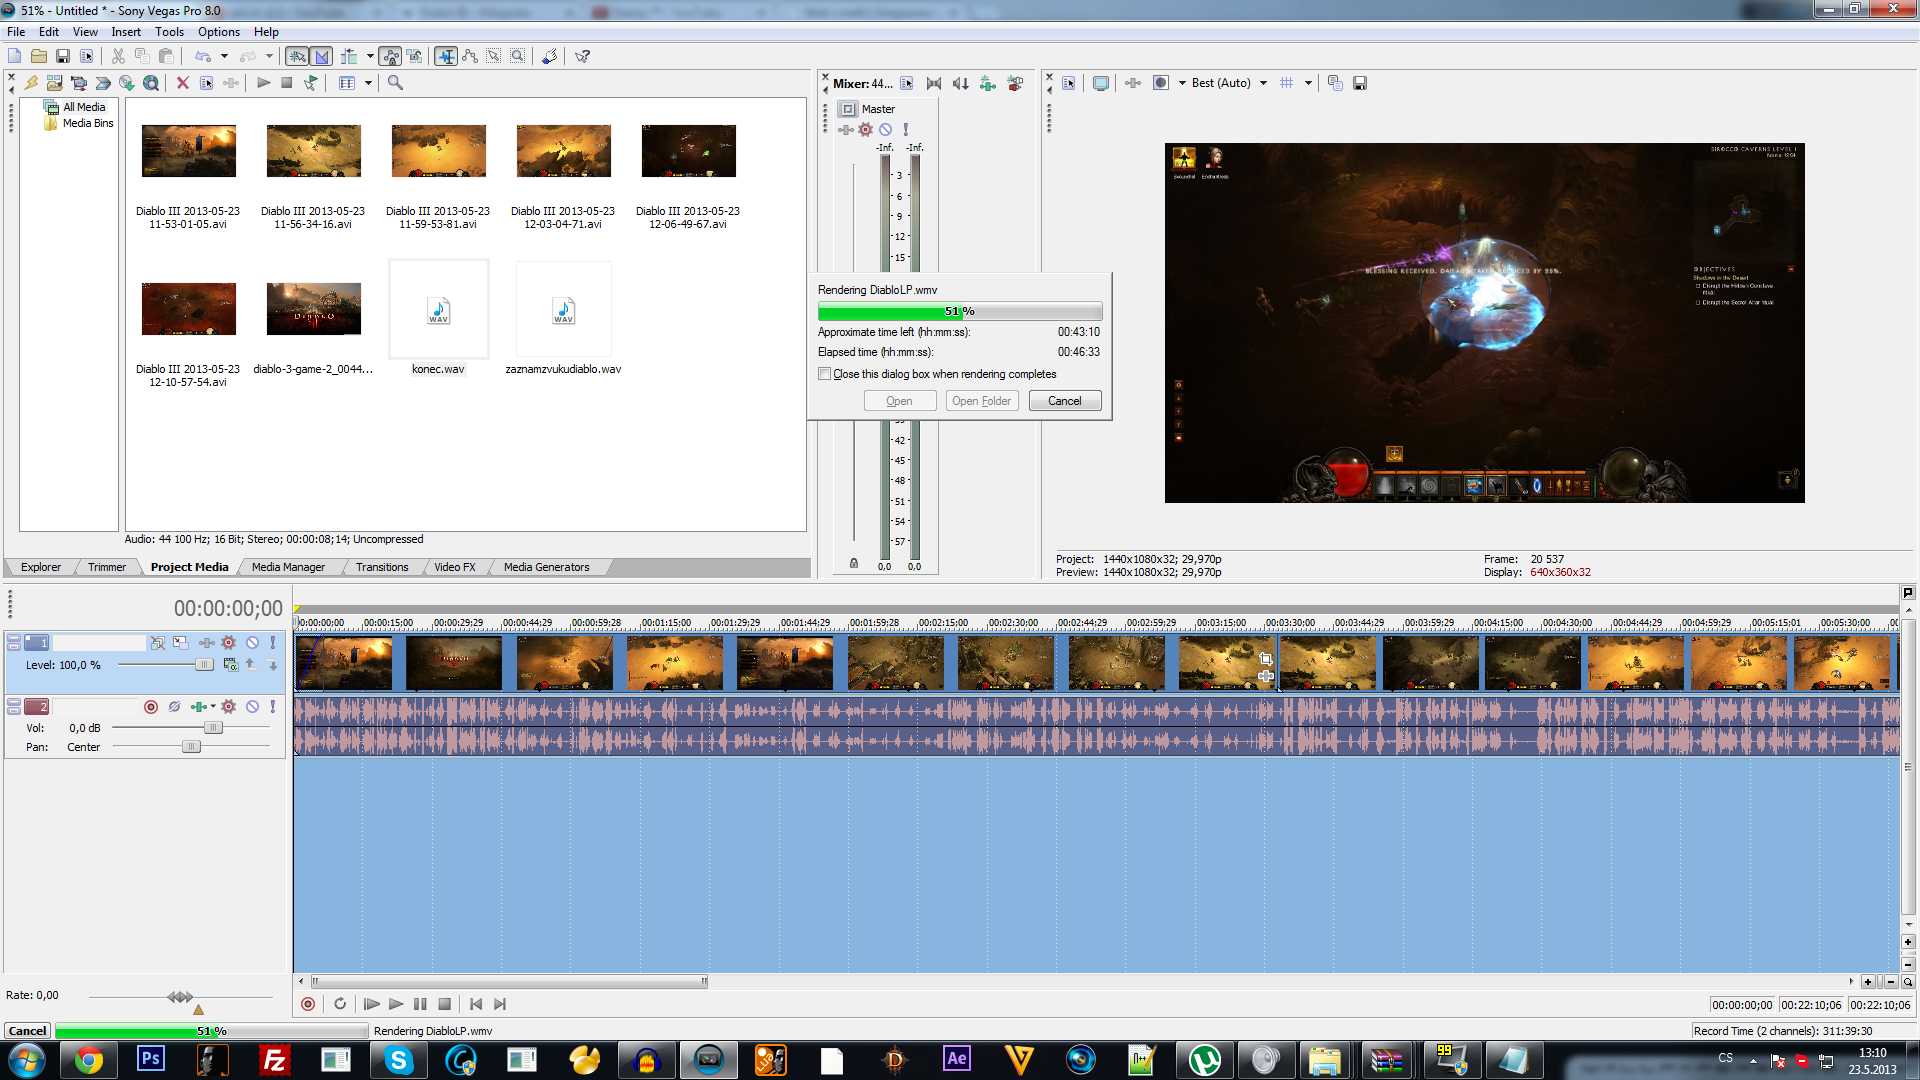The image size is (1920, 1080).
Task: Open the Insert menu
Action: pos(125,32)
